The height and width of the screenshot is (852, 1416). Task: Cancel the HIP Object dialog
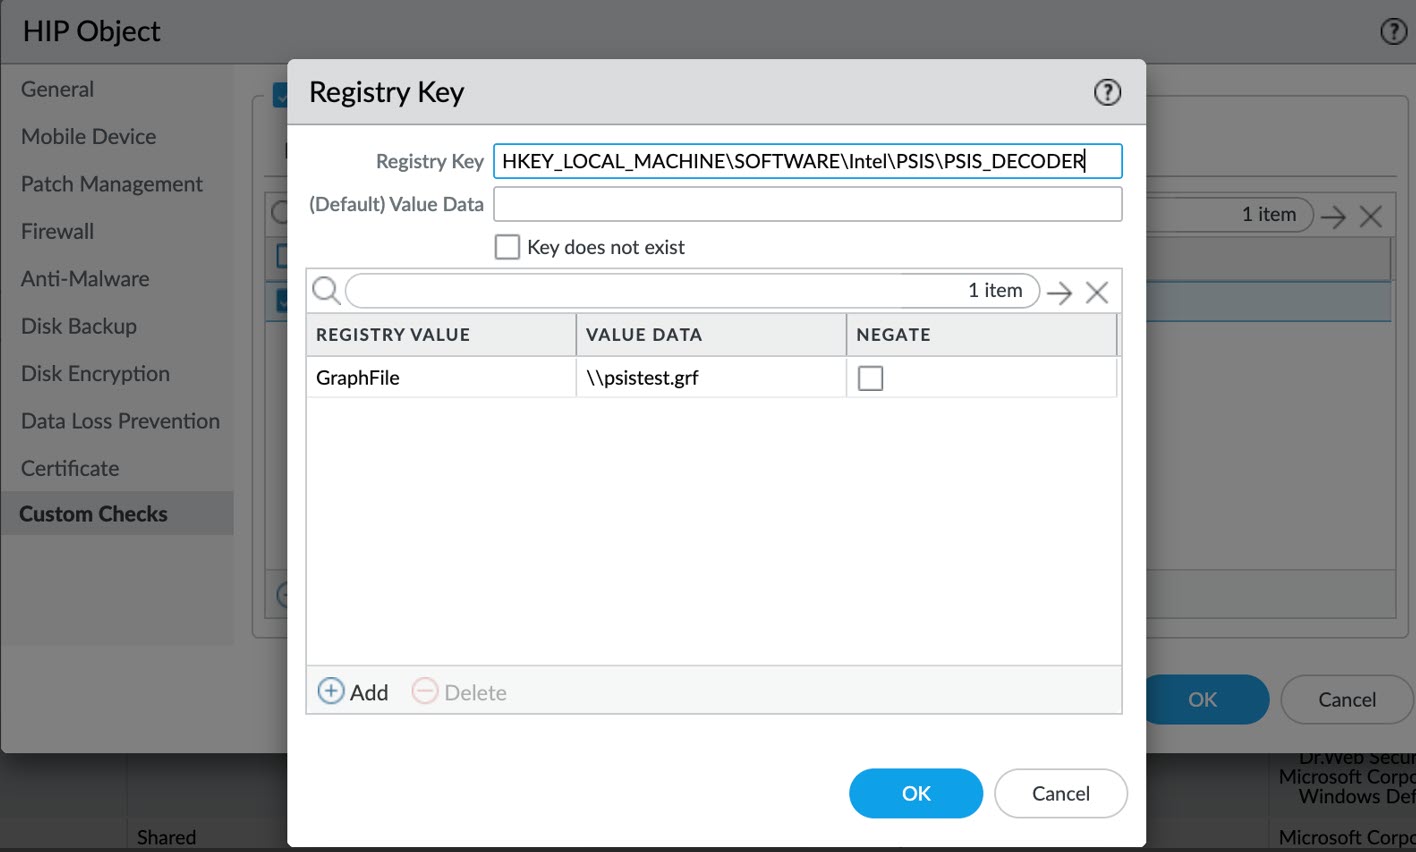point(1346,700)
